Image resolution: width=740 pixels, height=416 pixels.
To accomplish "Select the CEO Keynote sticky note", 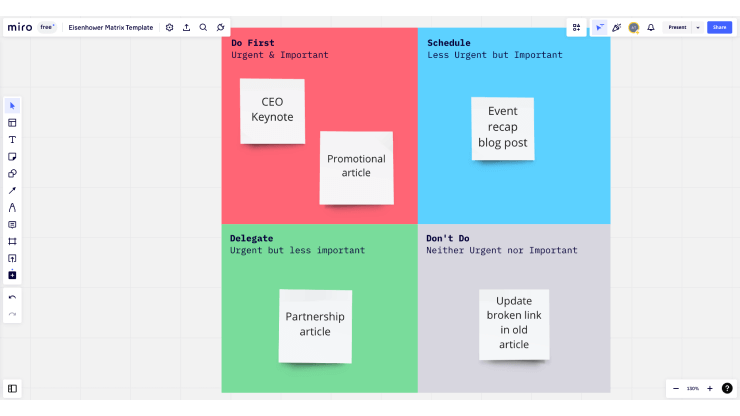I will [x=272, y=111].
